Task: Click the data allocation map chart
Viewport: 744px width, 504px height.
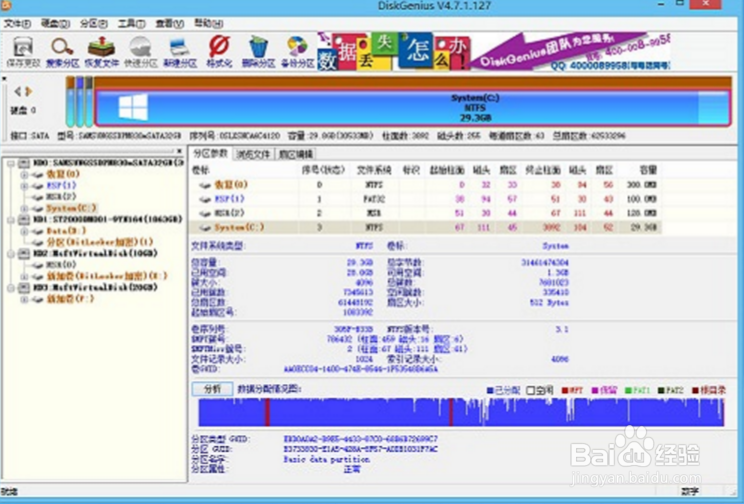Action: [x=461, y=412]
